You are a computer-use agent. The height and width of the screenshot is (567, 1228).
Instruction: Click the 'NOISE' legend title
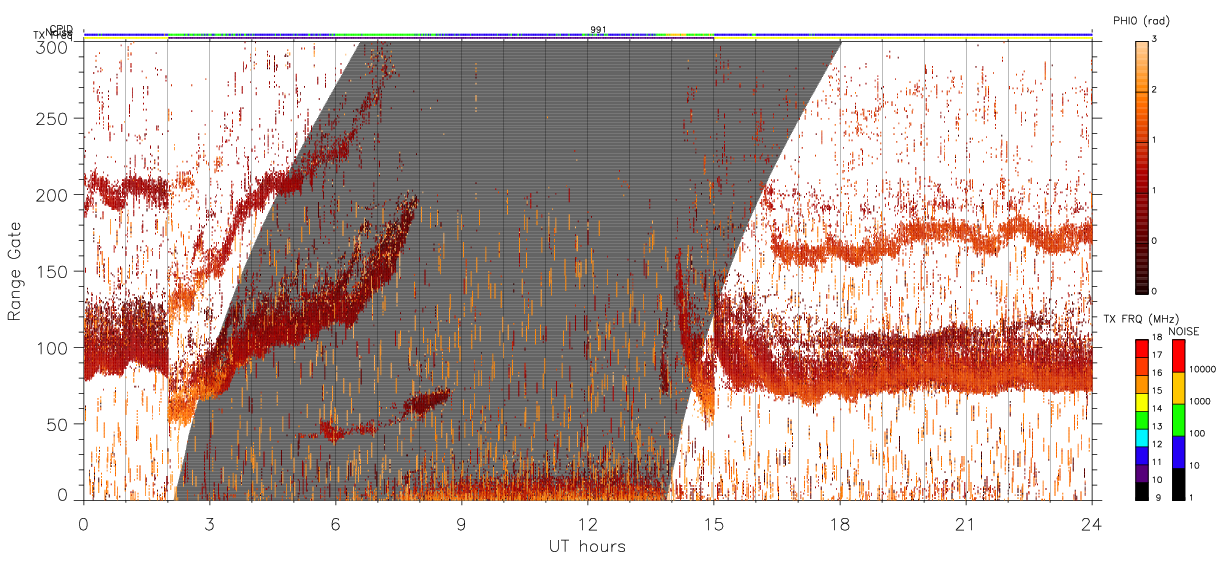point(1185,331)
